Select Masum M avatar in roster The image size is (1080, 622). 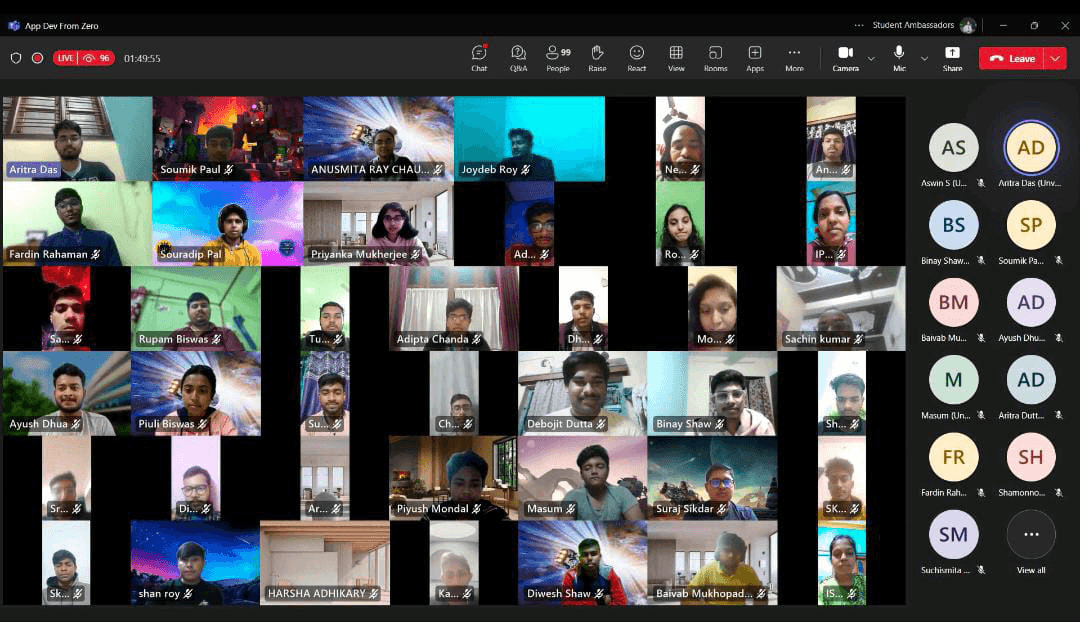[x=953, y=380]
